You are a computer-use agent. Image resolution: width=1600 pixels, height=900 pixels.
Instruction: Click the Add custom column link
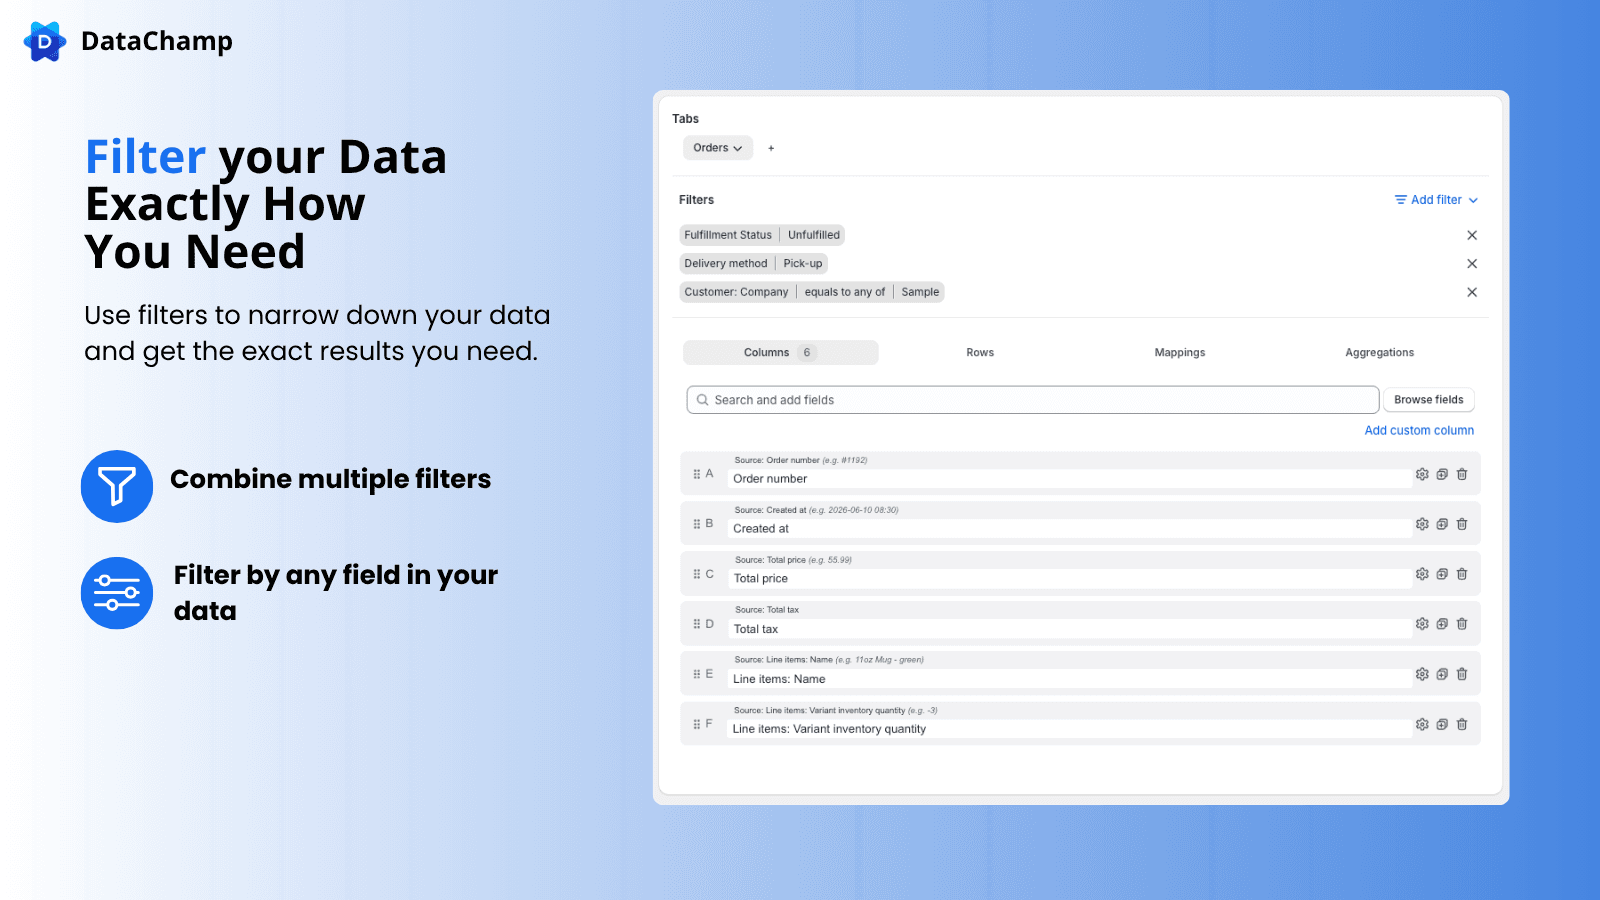(1419, 430)
